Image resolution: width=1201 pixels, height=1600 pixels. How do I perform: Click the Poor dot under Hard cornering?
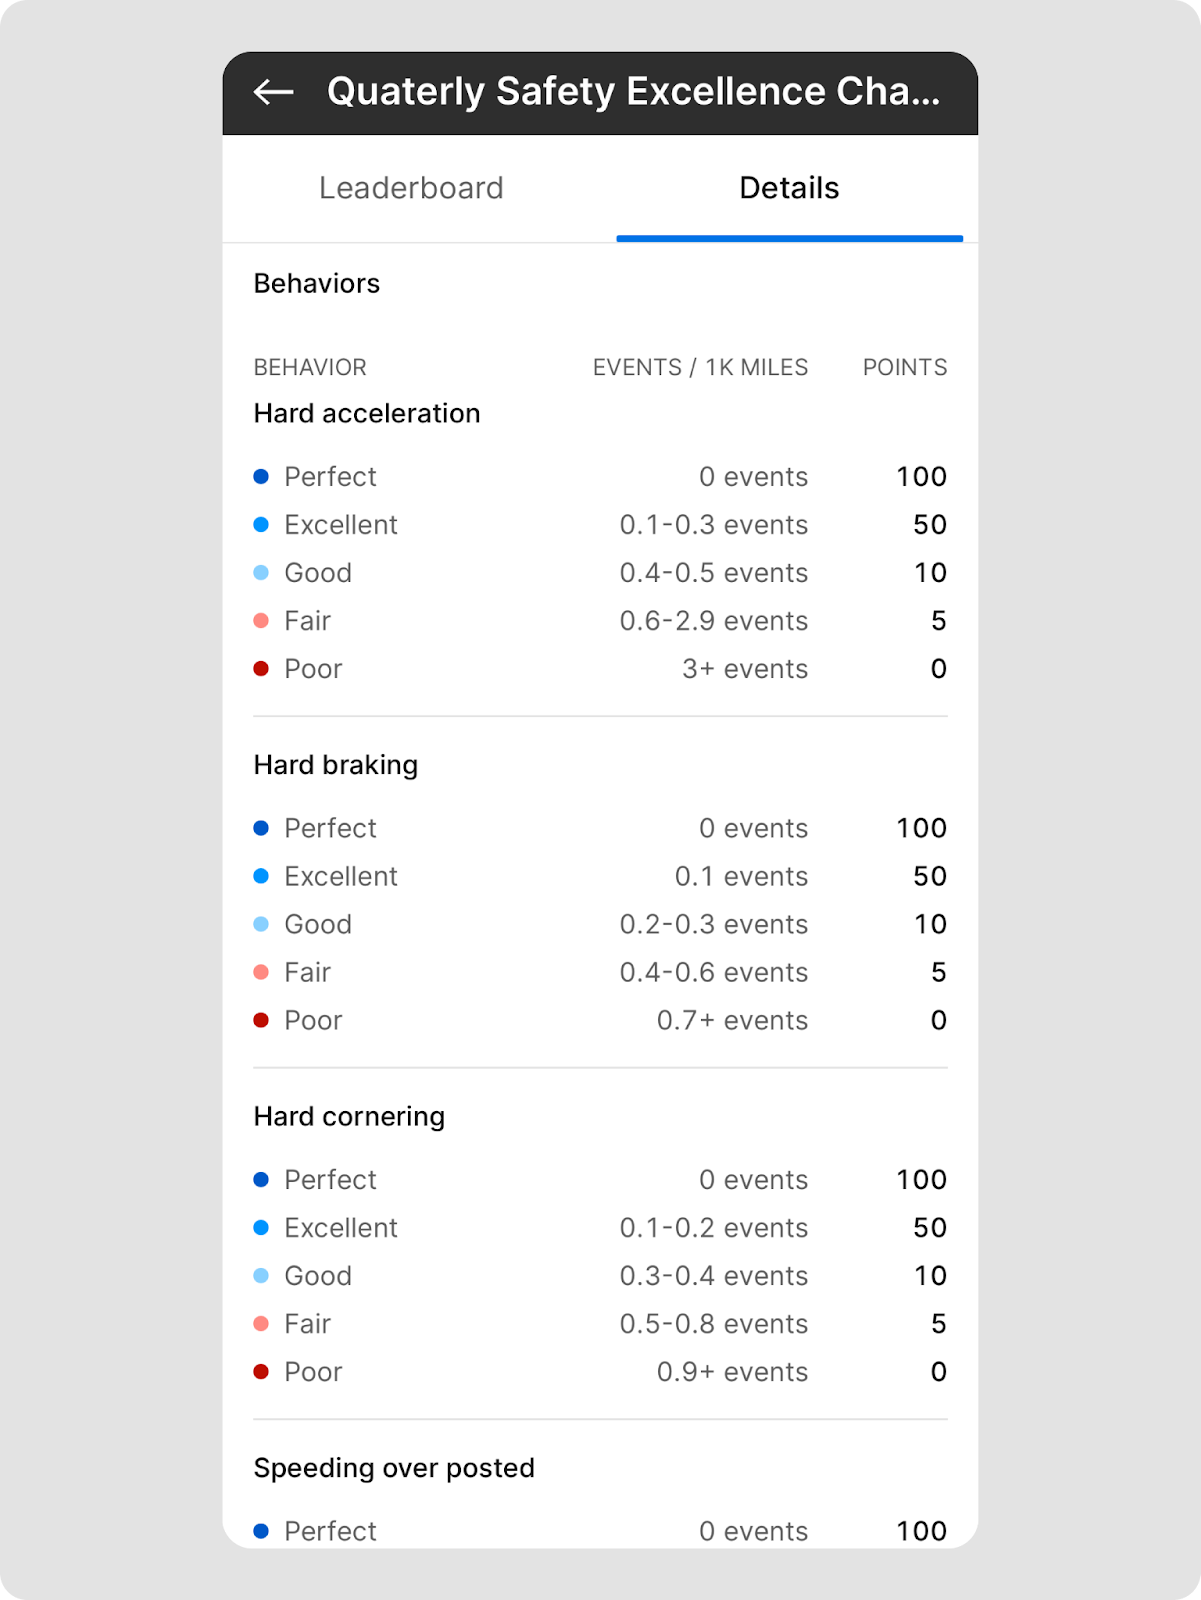[261, 1372]
